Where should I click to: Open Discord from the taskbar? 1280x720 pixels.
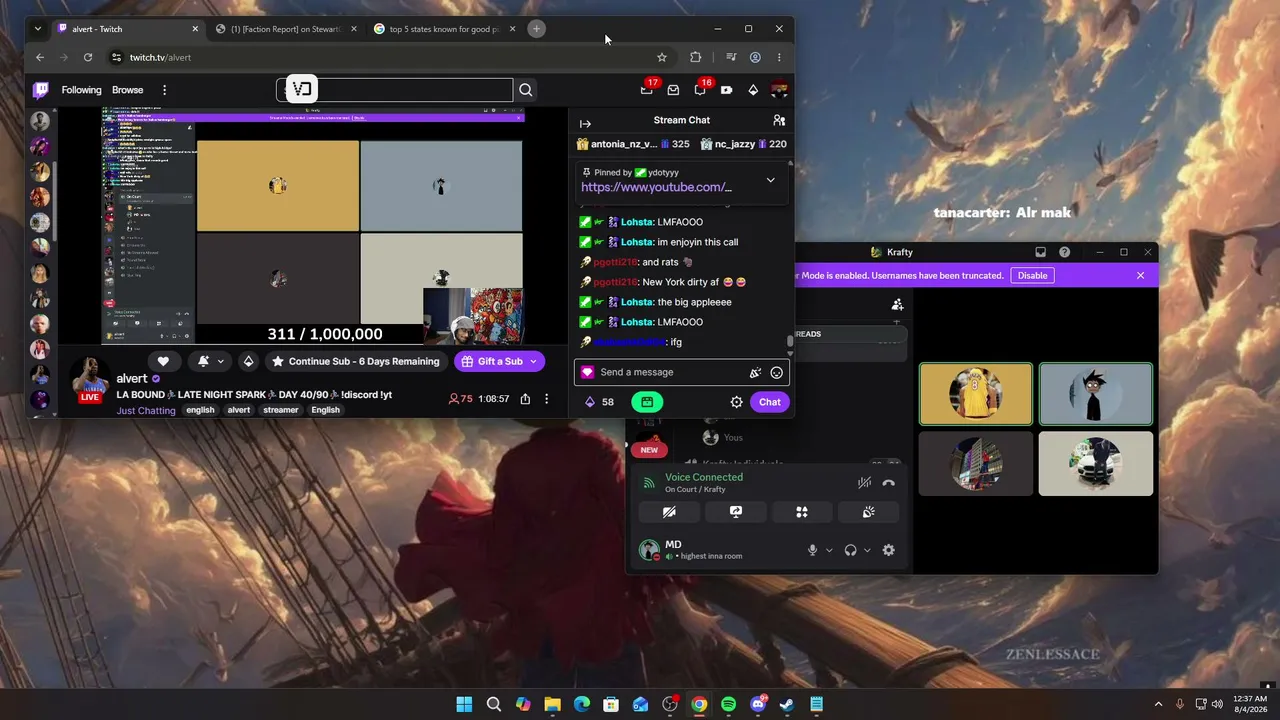coord(758,704)
